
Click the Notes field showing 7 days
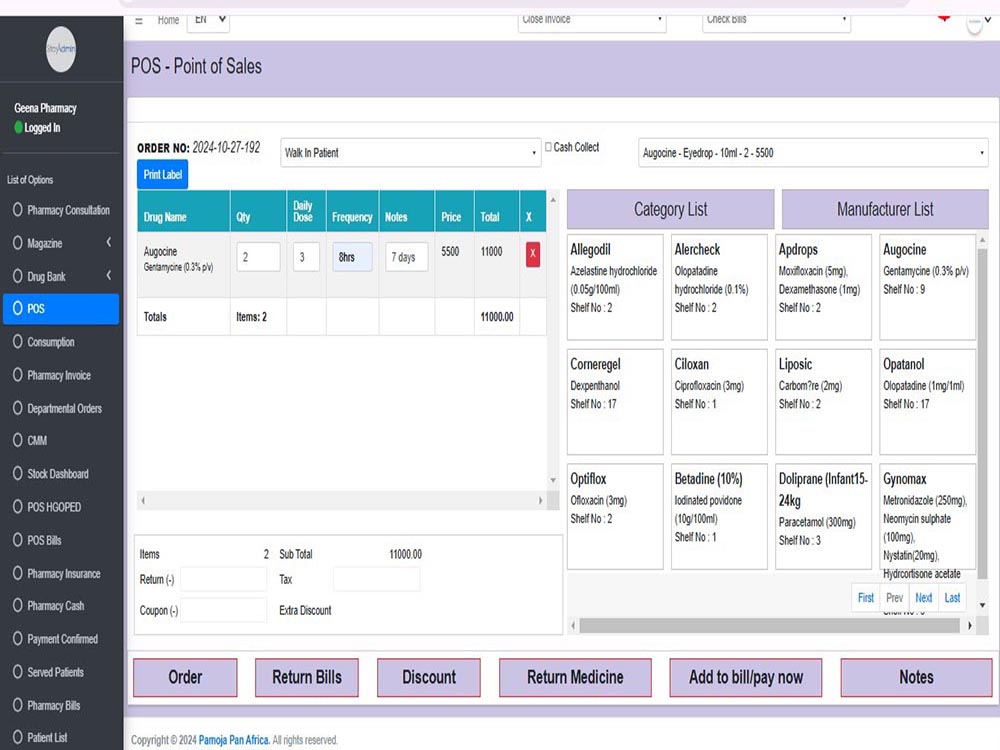pyautogui.click(x=406, y=257)
